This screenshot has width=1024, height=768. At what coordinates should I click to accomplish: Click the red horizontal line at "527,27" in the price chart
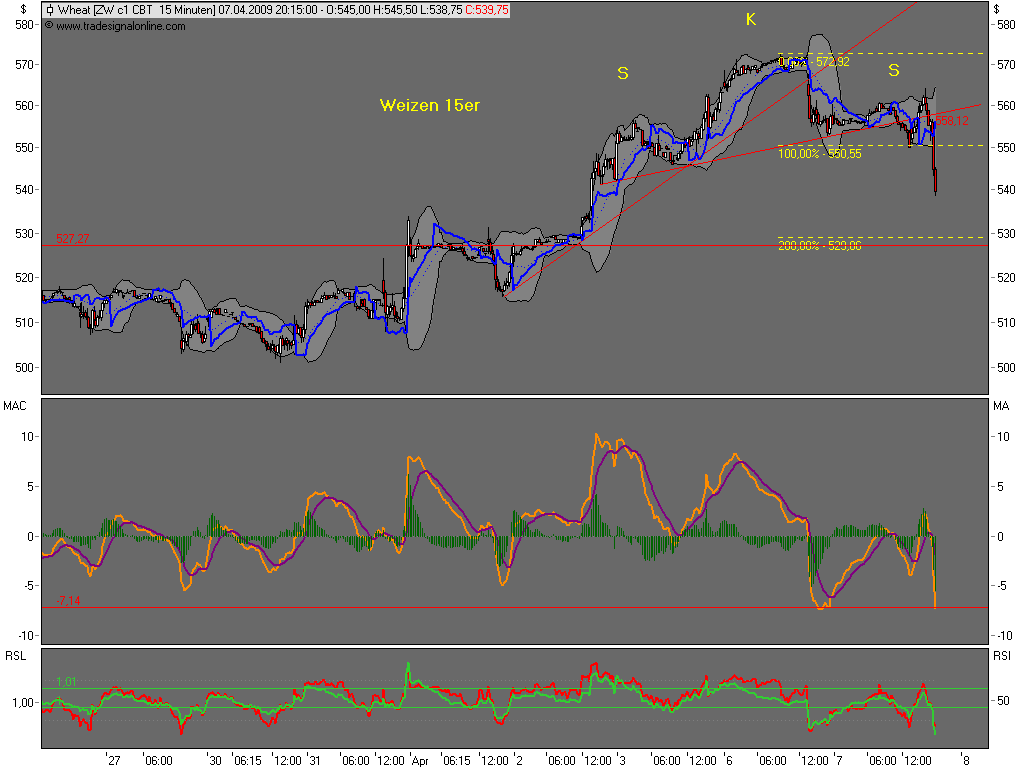(515, 246)
